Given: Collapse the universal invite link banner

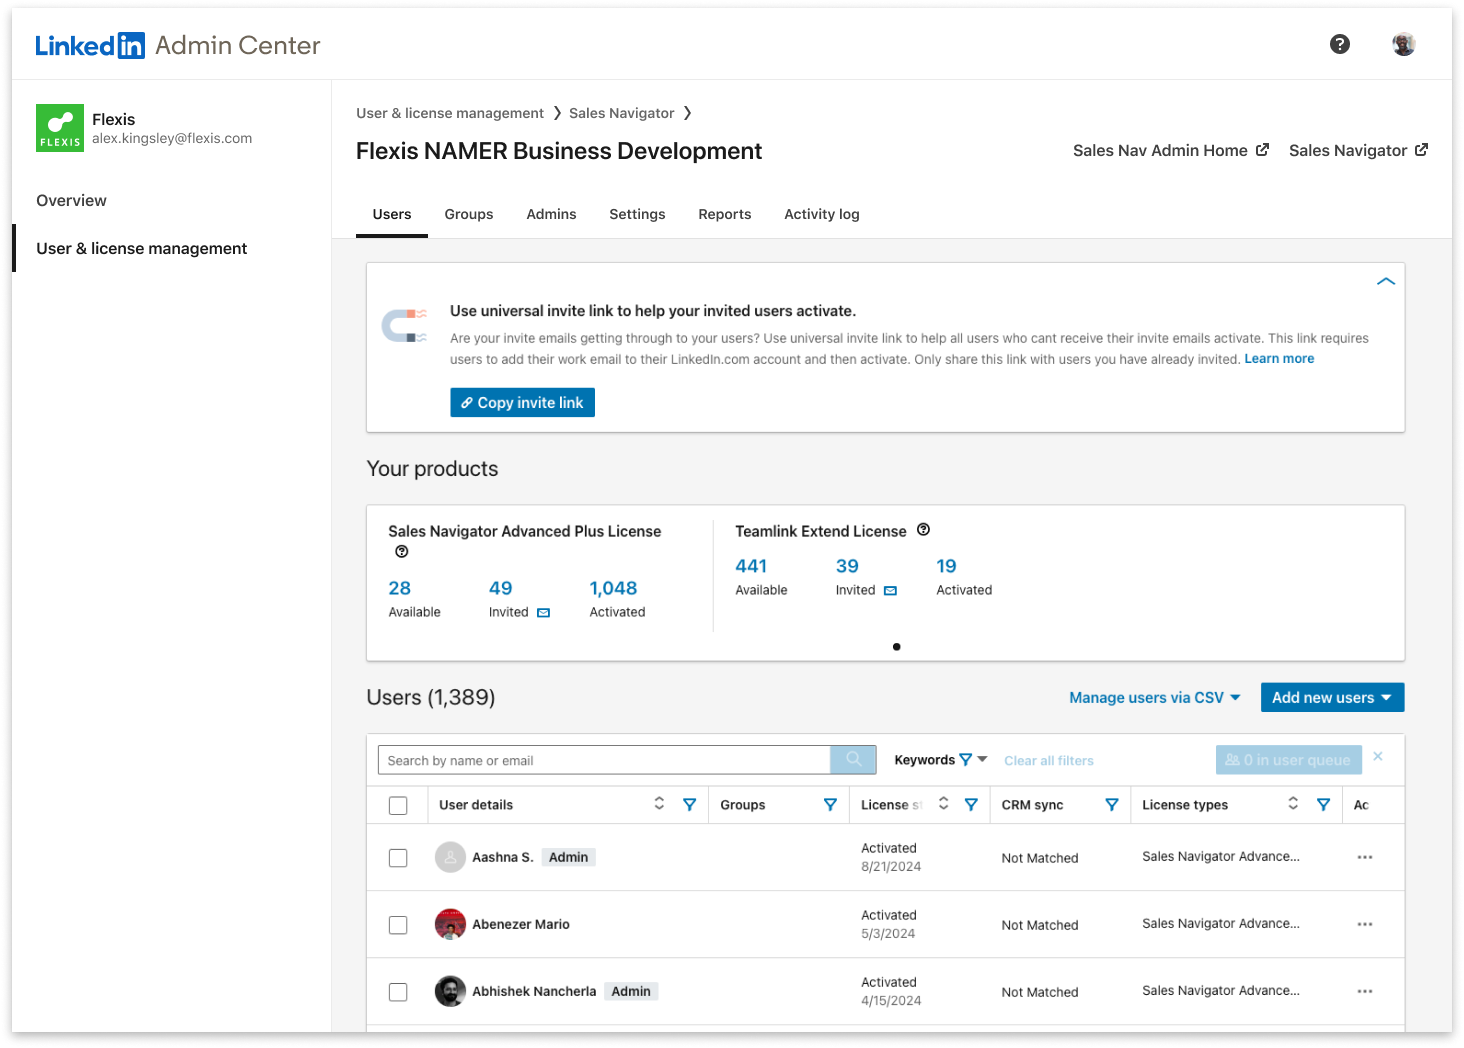Looking at the screenshot, I should [1386, 282].
